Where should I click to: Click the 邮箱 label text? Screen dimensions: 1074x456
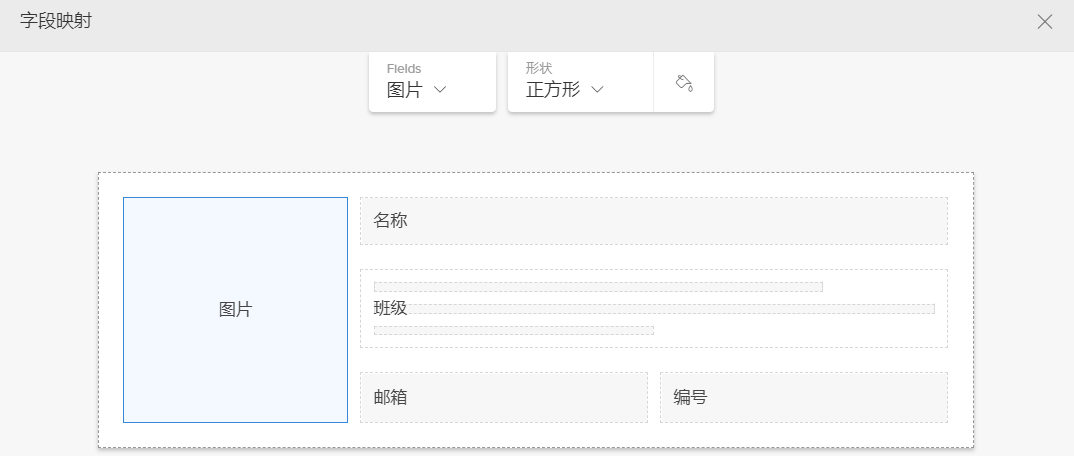click(x=390, y=397)
